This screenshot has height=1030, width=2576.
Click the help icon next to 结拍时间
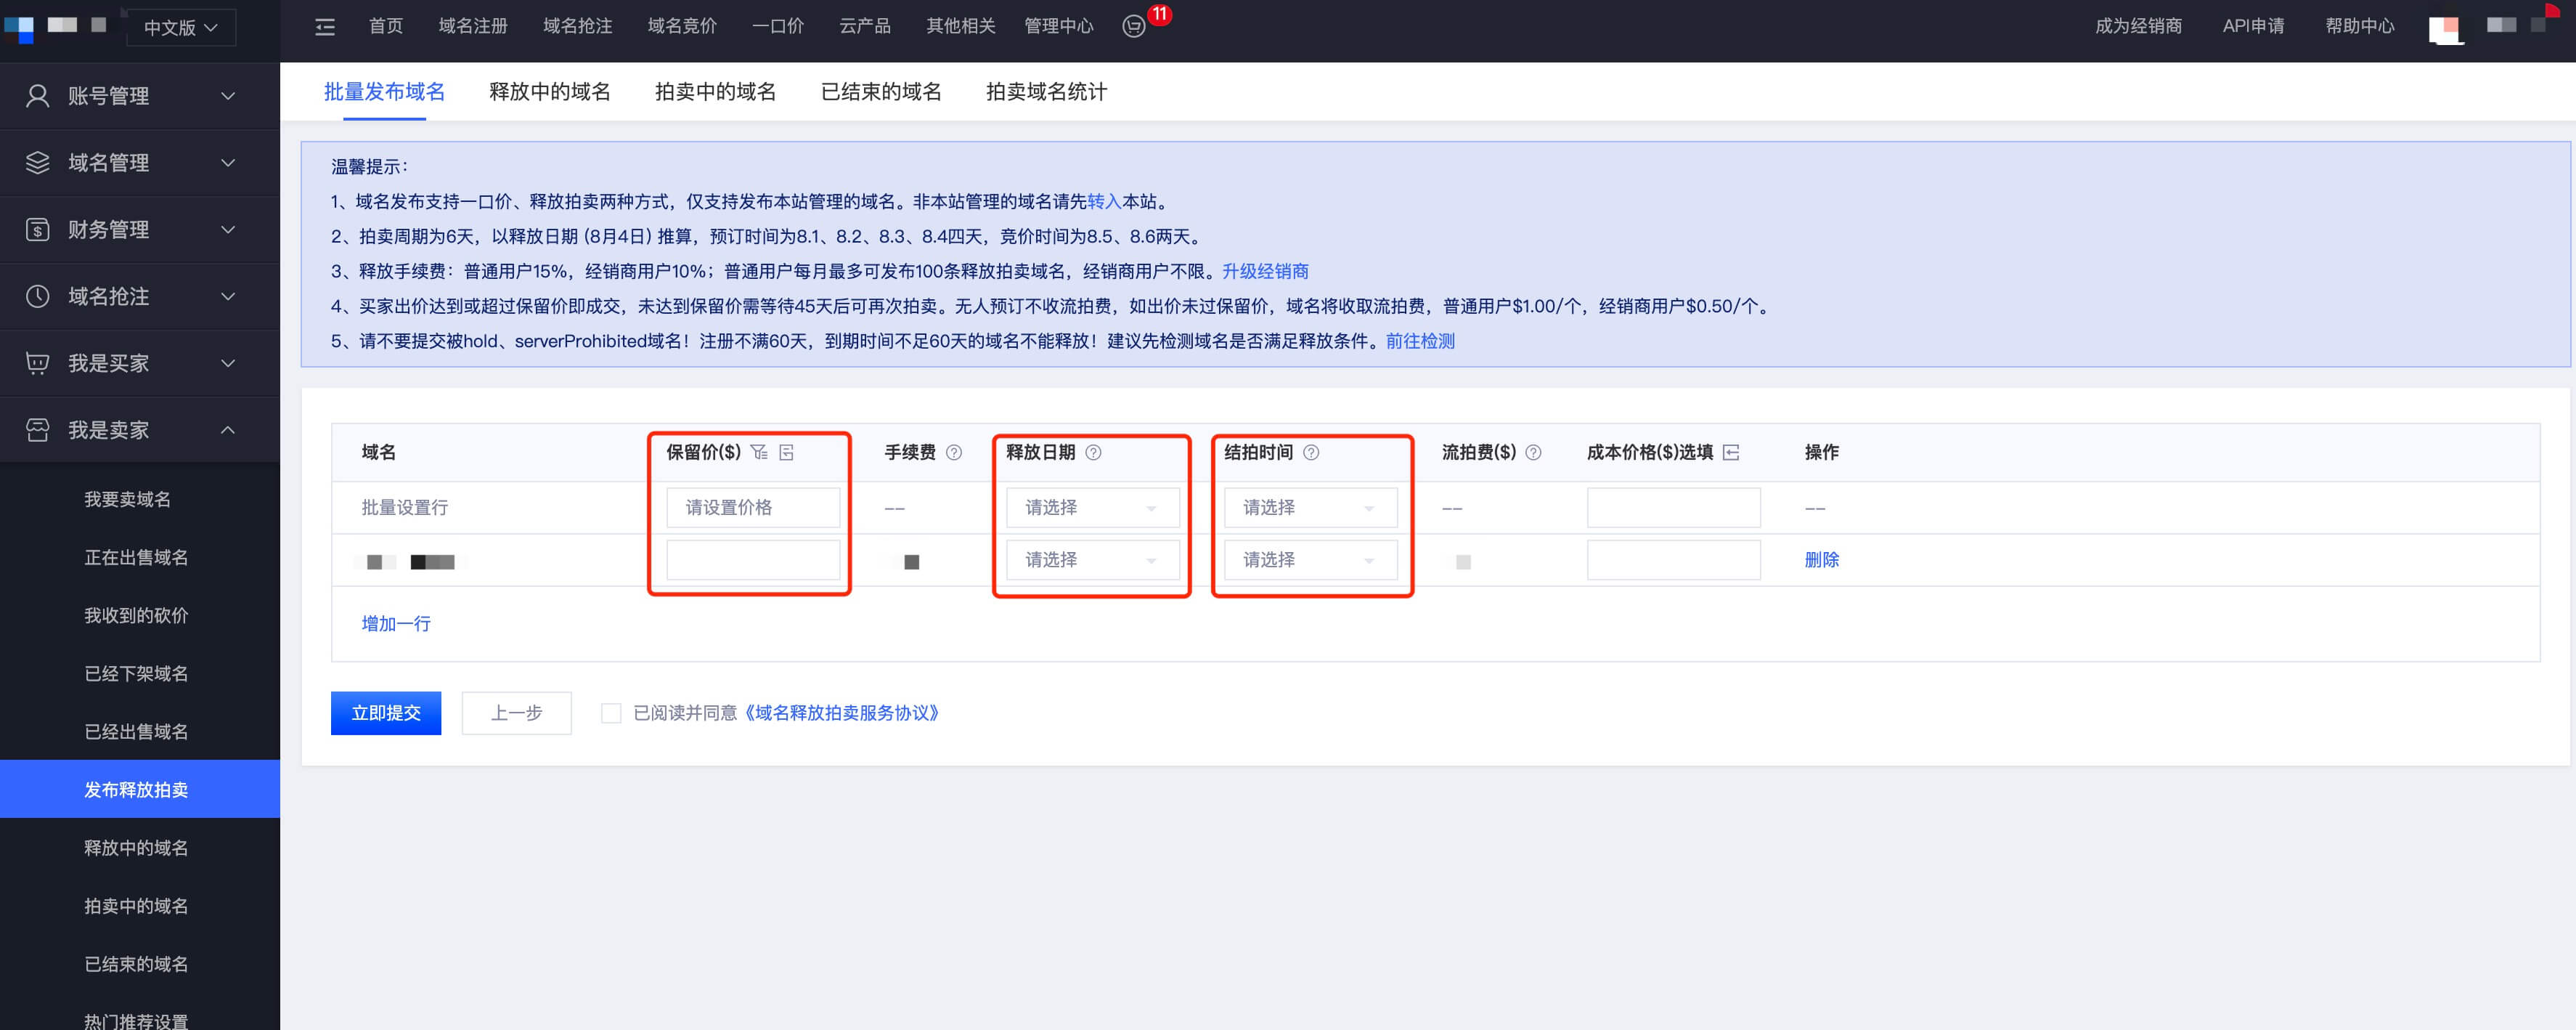tap(1311, 452)
